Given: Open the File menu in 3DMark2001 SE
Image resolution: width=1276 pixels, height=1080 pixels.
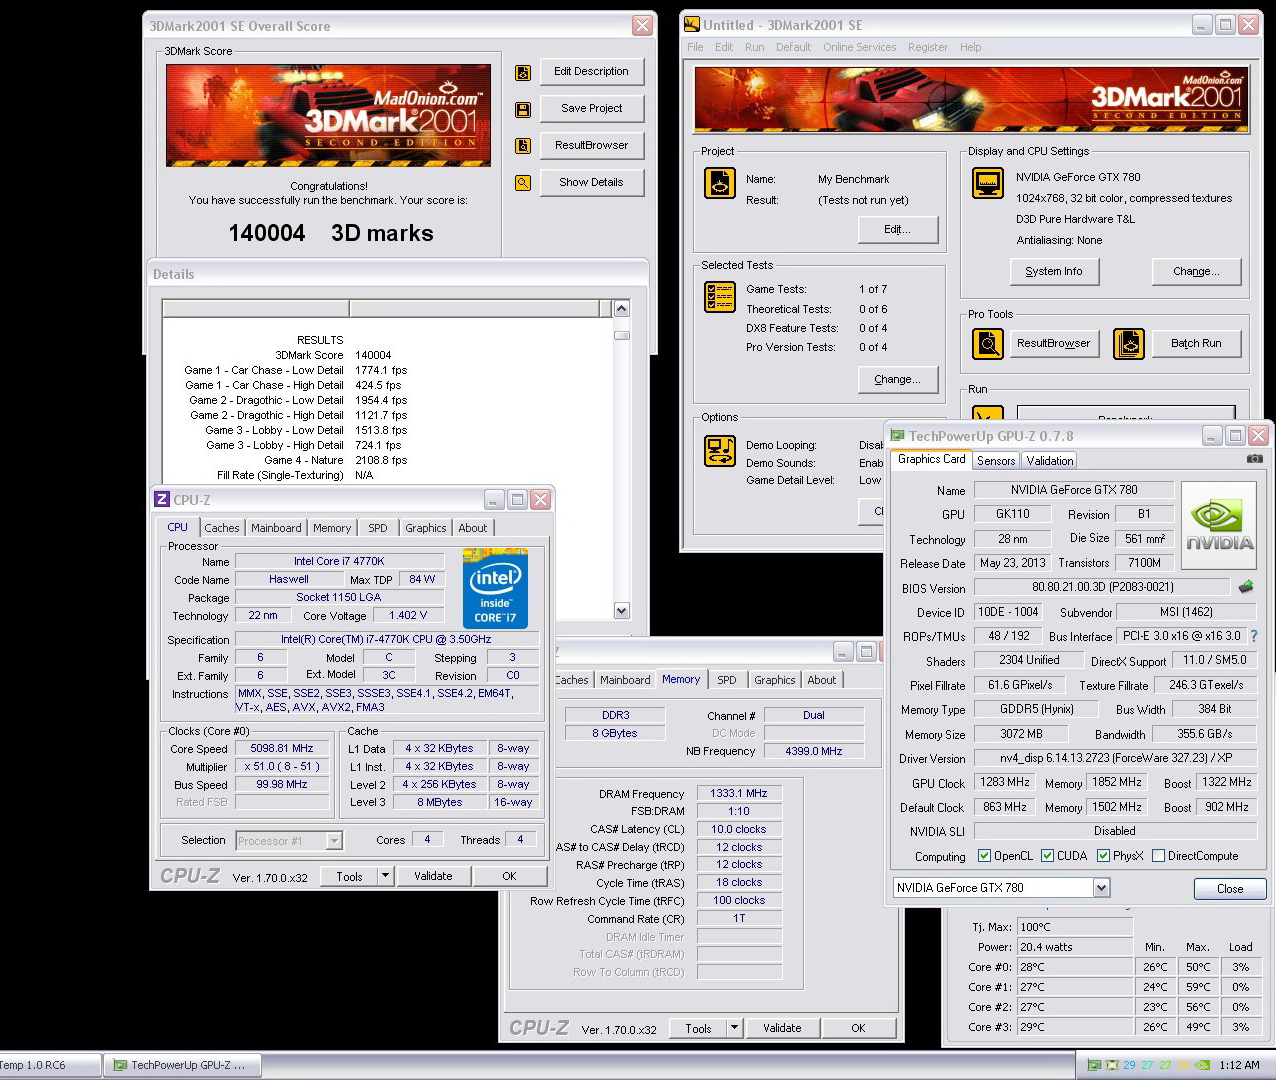Looking at the screenshot, I should coord(695,47).
